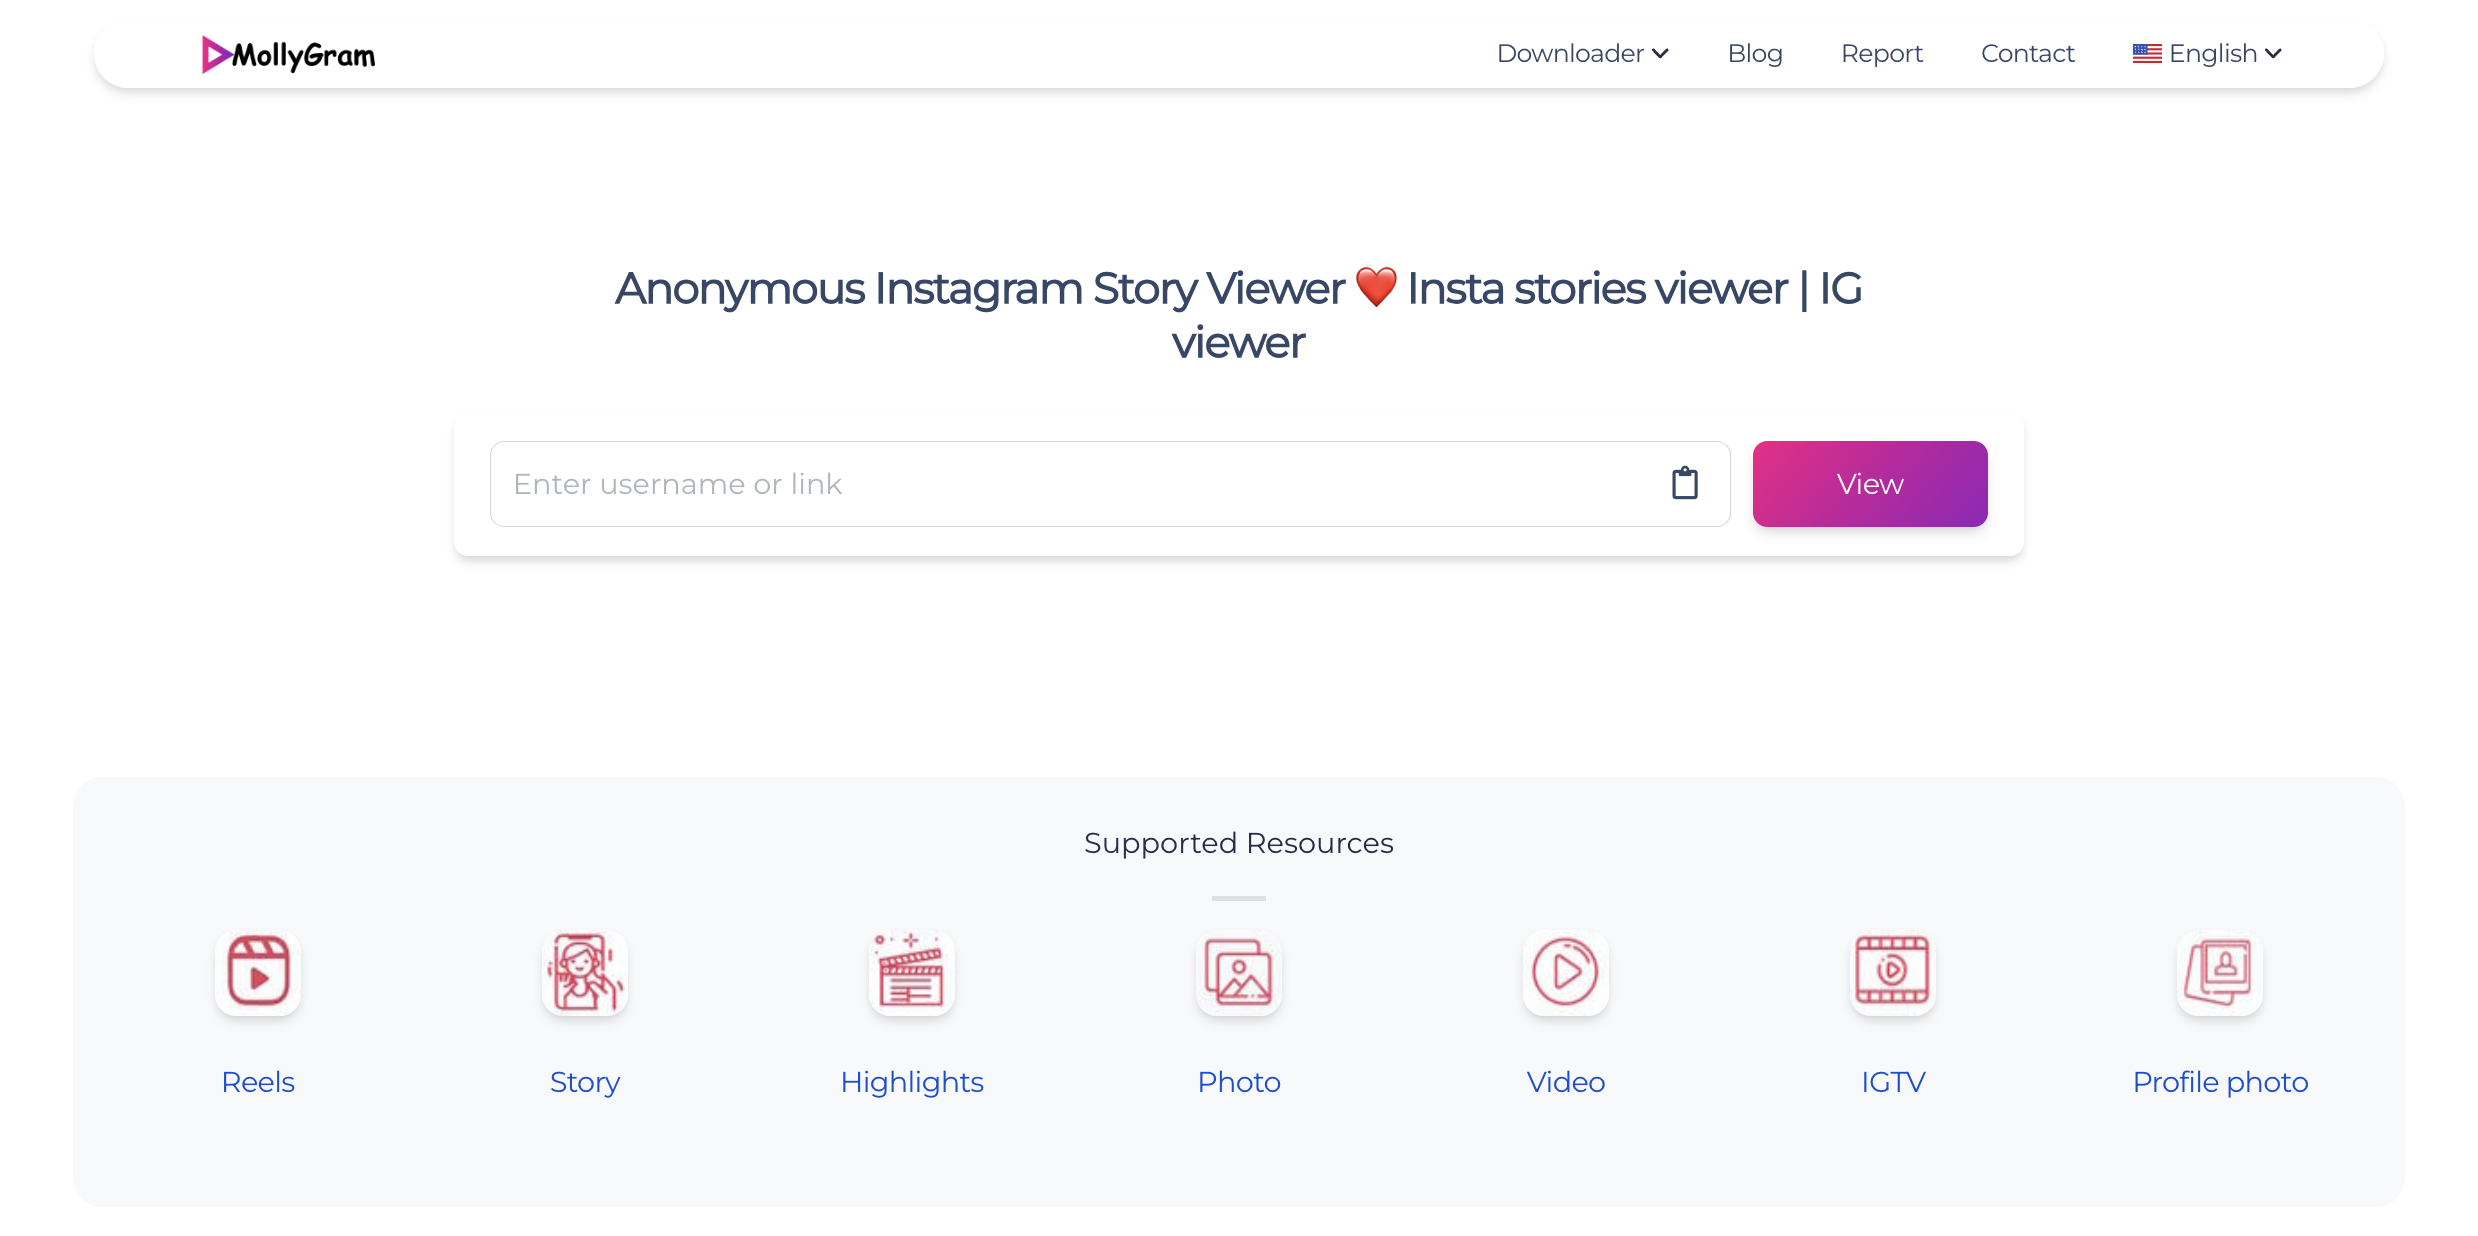Go to the Blog page
Image resolution: width=2478 pixels, height=1236 pixels.
(1755, 54)
